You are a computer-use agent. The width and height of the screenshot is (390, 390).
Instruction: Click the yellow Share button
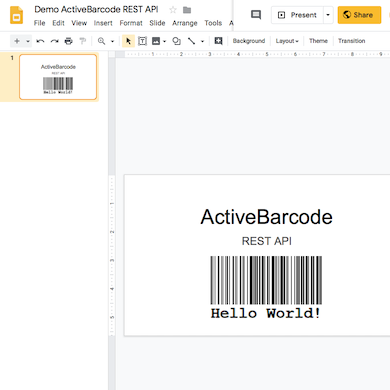[x=359, y=15]
